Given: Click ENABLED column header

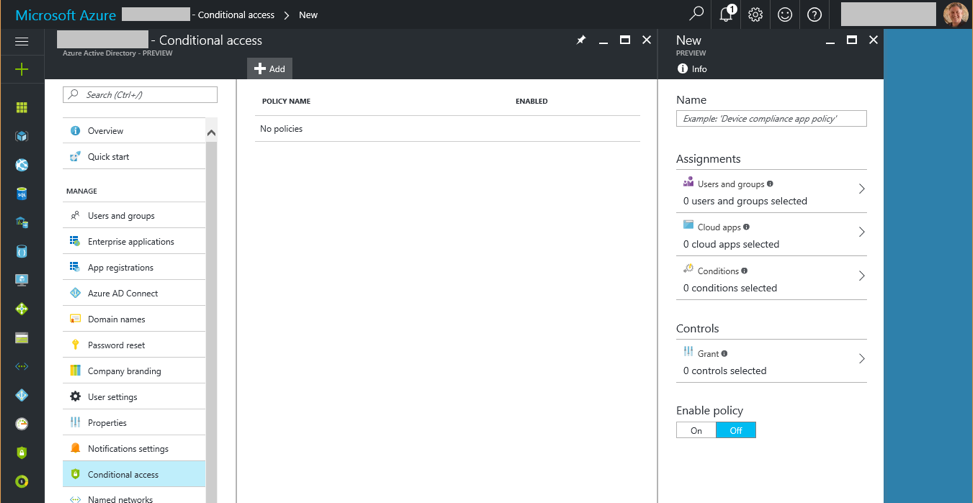Looking at the screenshot, I should 532,101.
